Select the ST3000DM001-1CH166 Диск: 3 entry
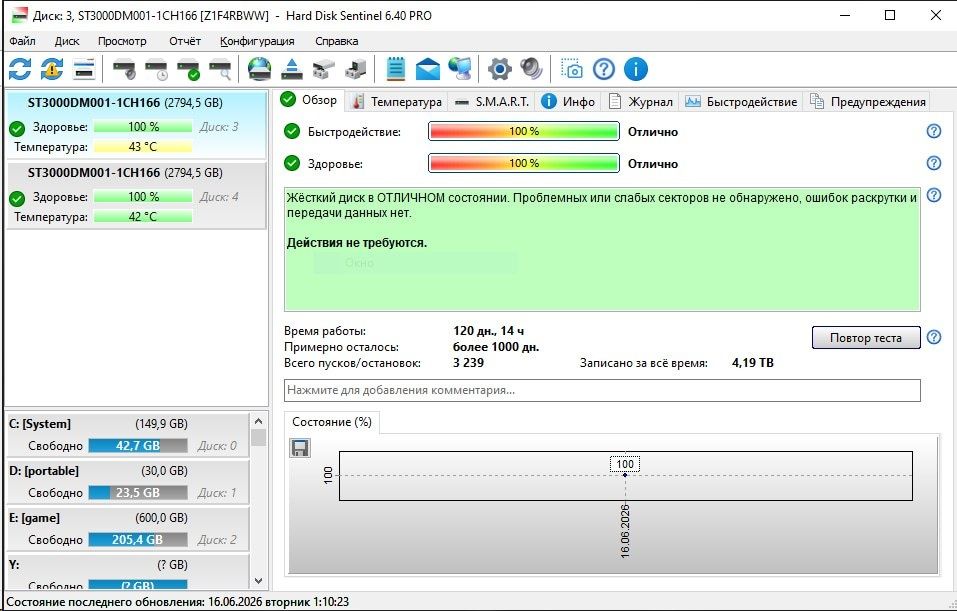 pyautogui.click(x=135, y=125)
